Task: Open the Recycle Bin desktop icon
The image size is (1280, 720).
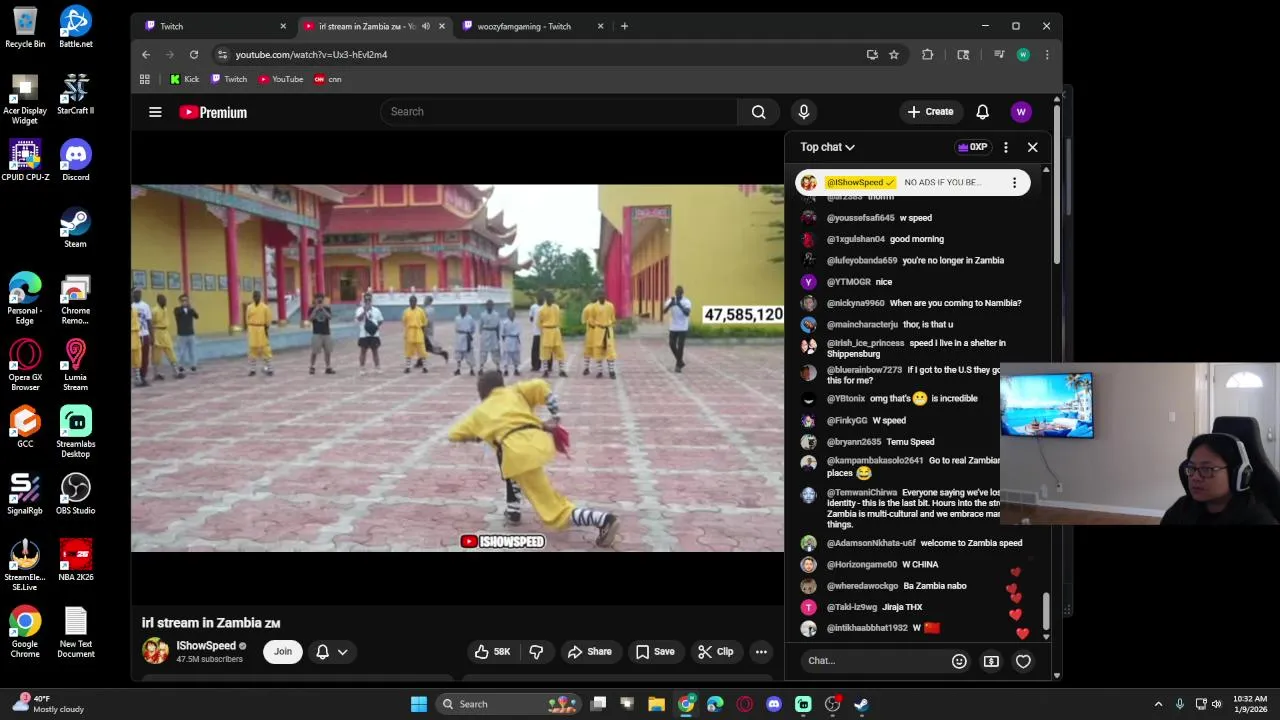Action: (x=25, y=28)
